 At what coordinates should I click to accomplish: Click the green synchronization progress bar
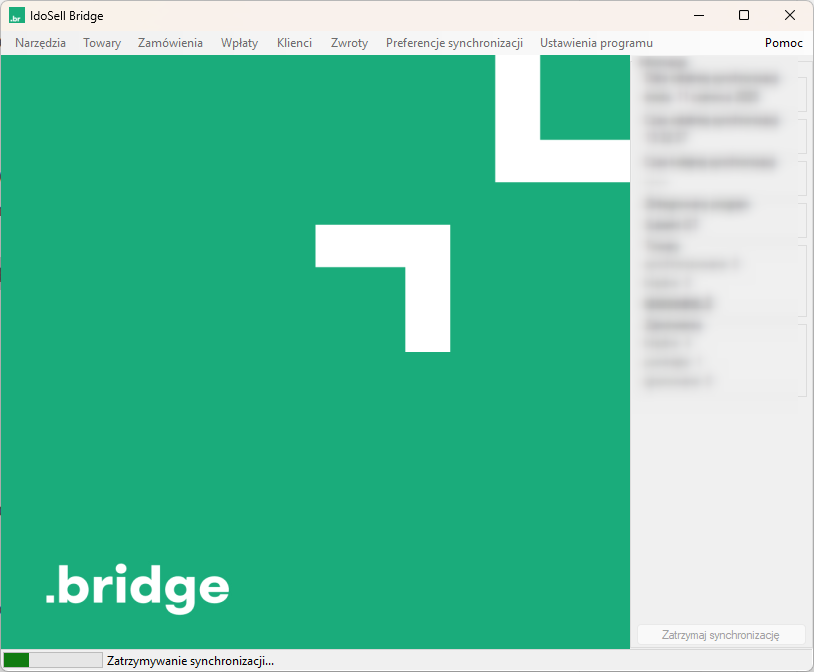point(53,661)
